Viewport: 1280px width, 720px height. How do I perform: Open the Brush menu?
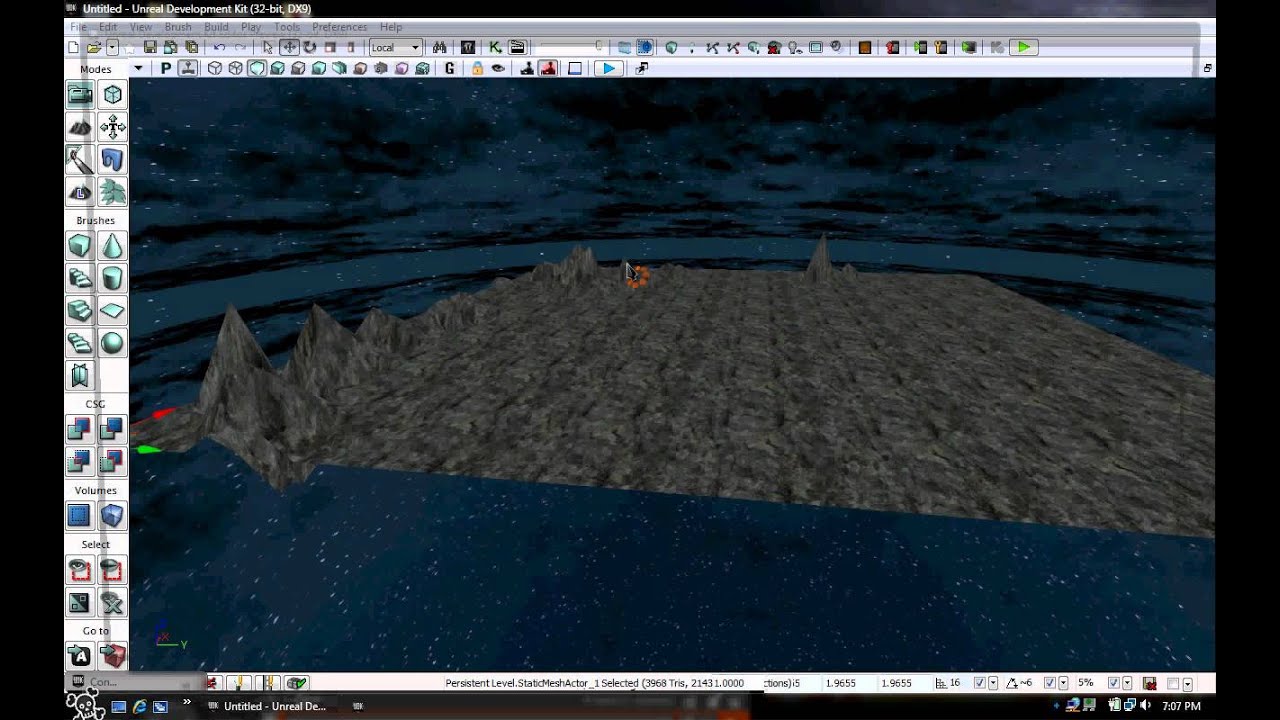[x=178, y=27]
